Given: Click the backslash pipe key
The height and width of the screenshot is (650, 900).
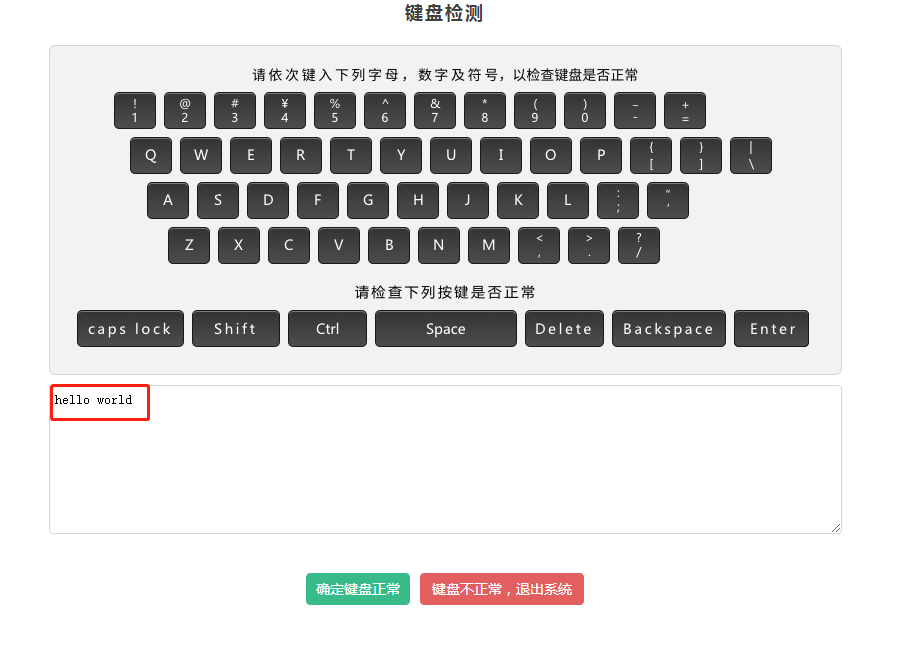Looking at the screenshot, I should click(x=751, y=155).
